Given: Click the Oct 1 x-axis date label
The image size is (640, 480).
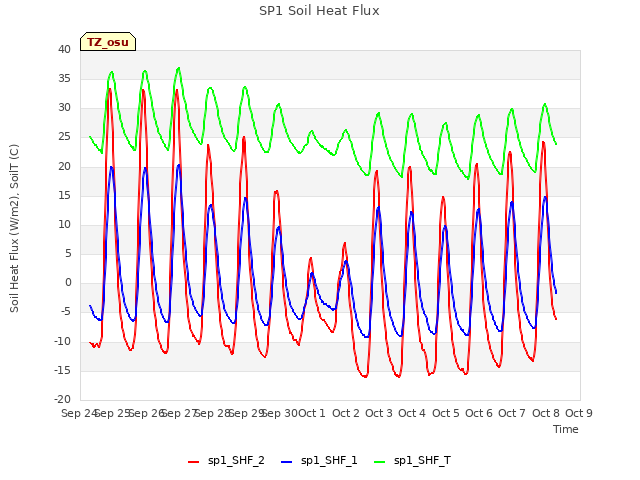Looking at the screenshot, I should 312,413.
